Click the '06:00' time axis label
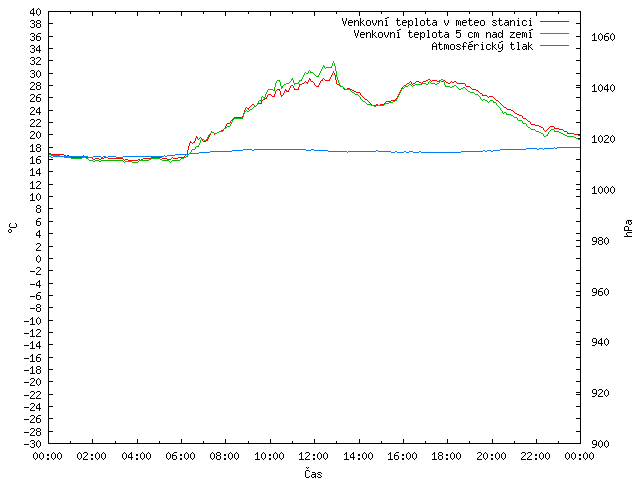This screenshot has height=480, width=640. coord(180,456)
